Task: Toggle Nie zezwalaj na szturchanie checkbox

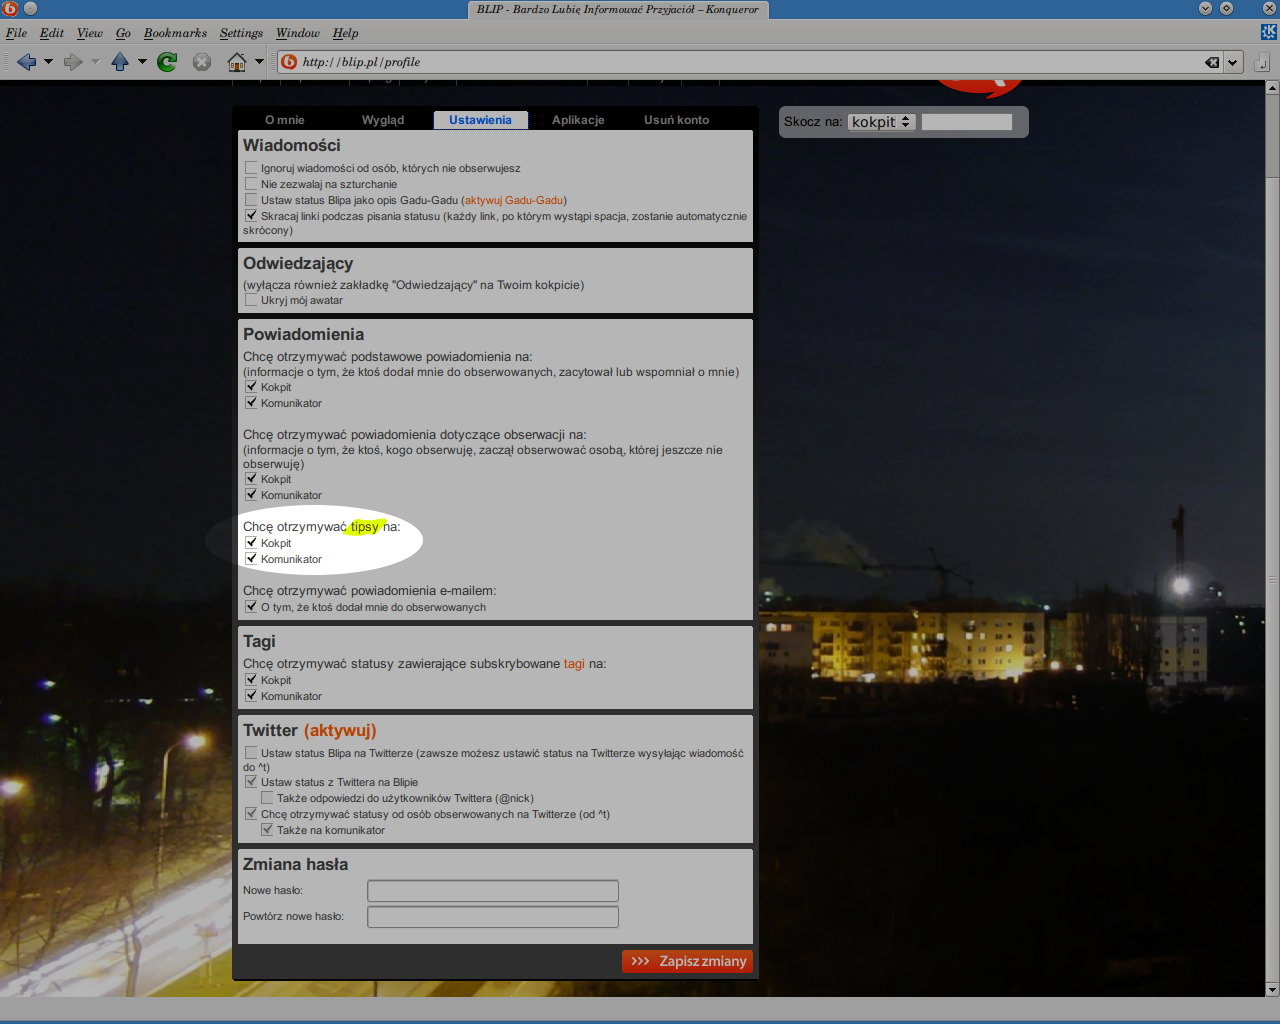Action: pos(251,184)
